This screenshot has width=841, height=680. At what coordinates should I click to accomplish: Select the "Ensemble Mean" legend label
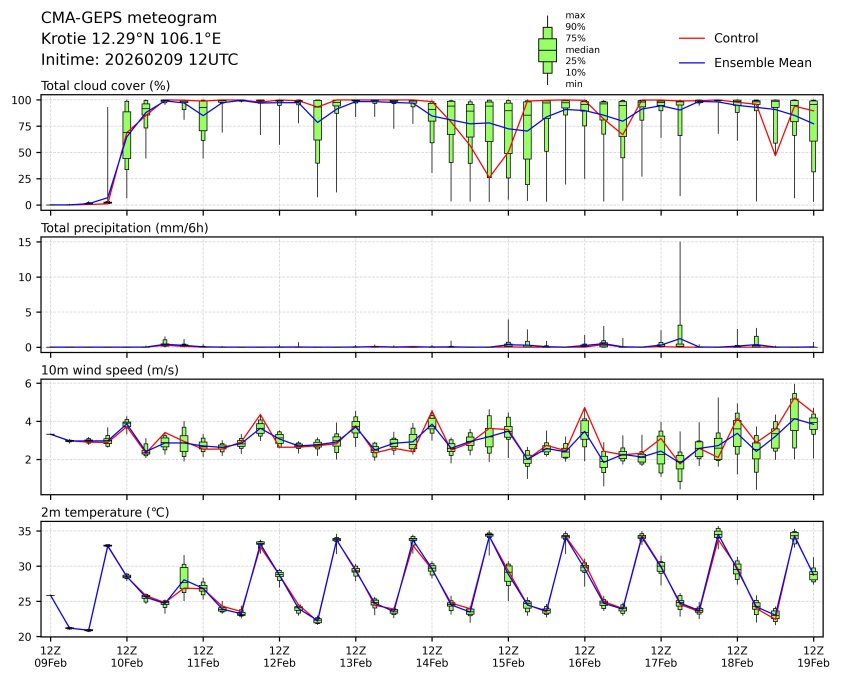click(x=762, y=63)
